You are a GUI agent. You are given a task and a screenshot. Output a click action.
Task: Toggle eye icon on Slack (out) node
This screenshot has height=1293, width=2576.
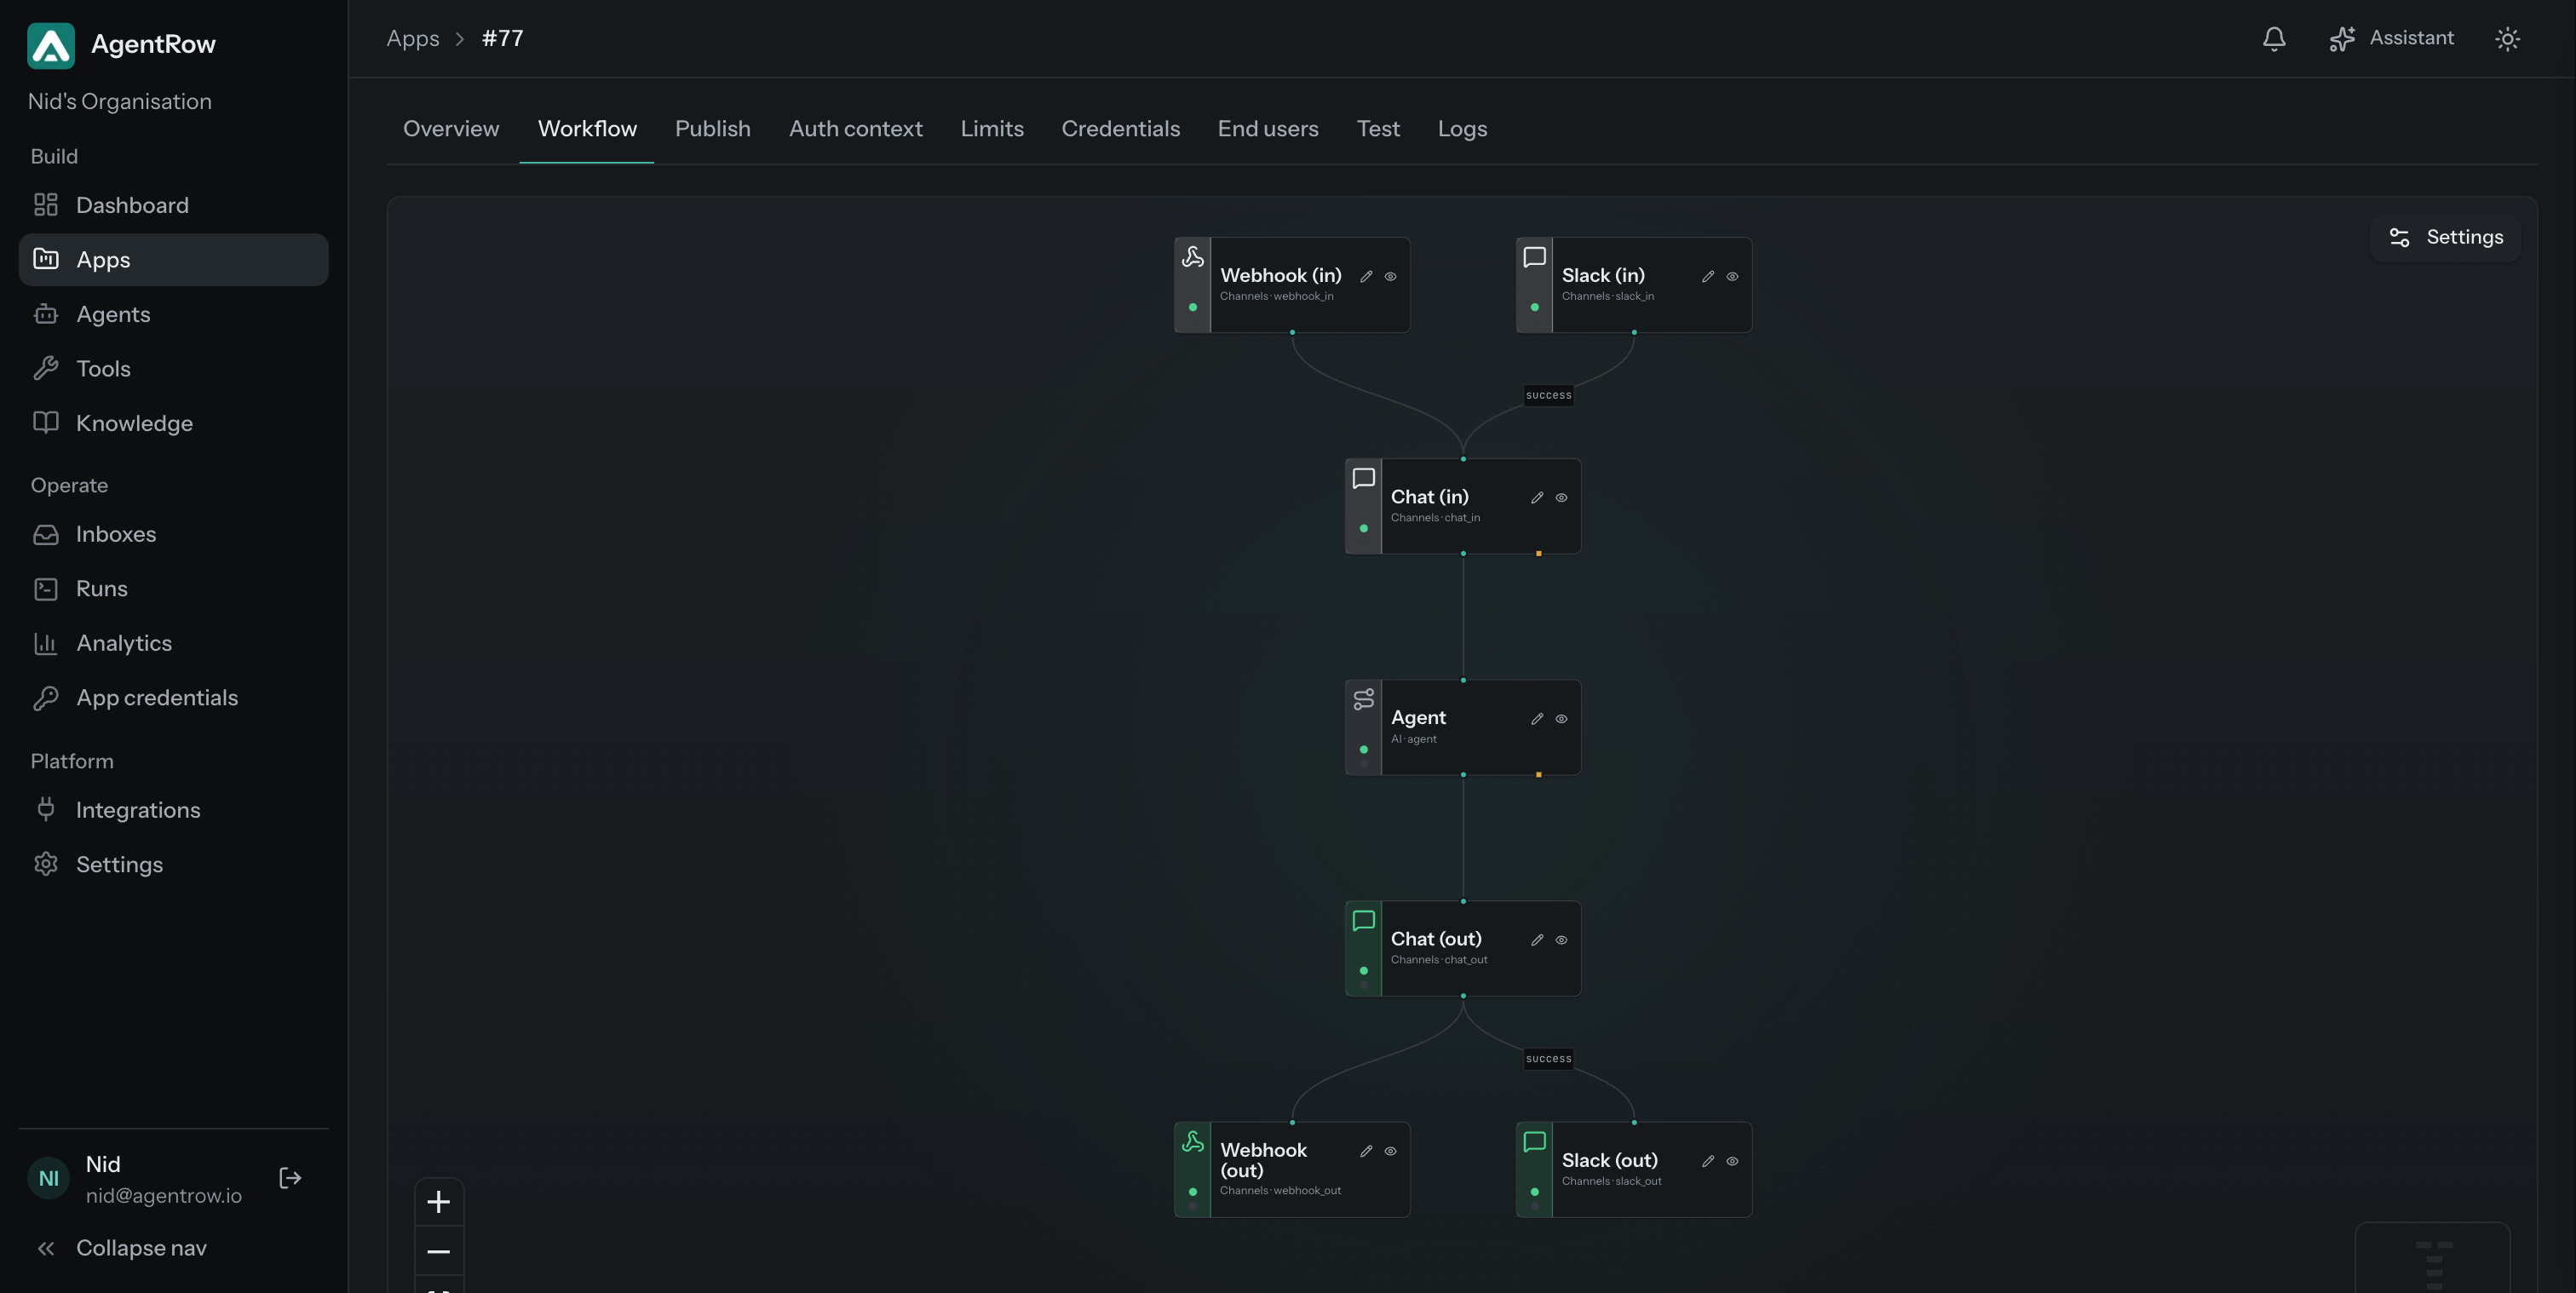pyautogui.click(x=1732, y=1161)
